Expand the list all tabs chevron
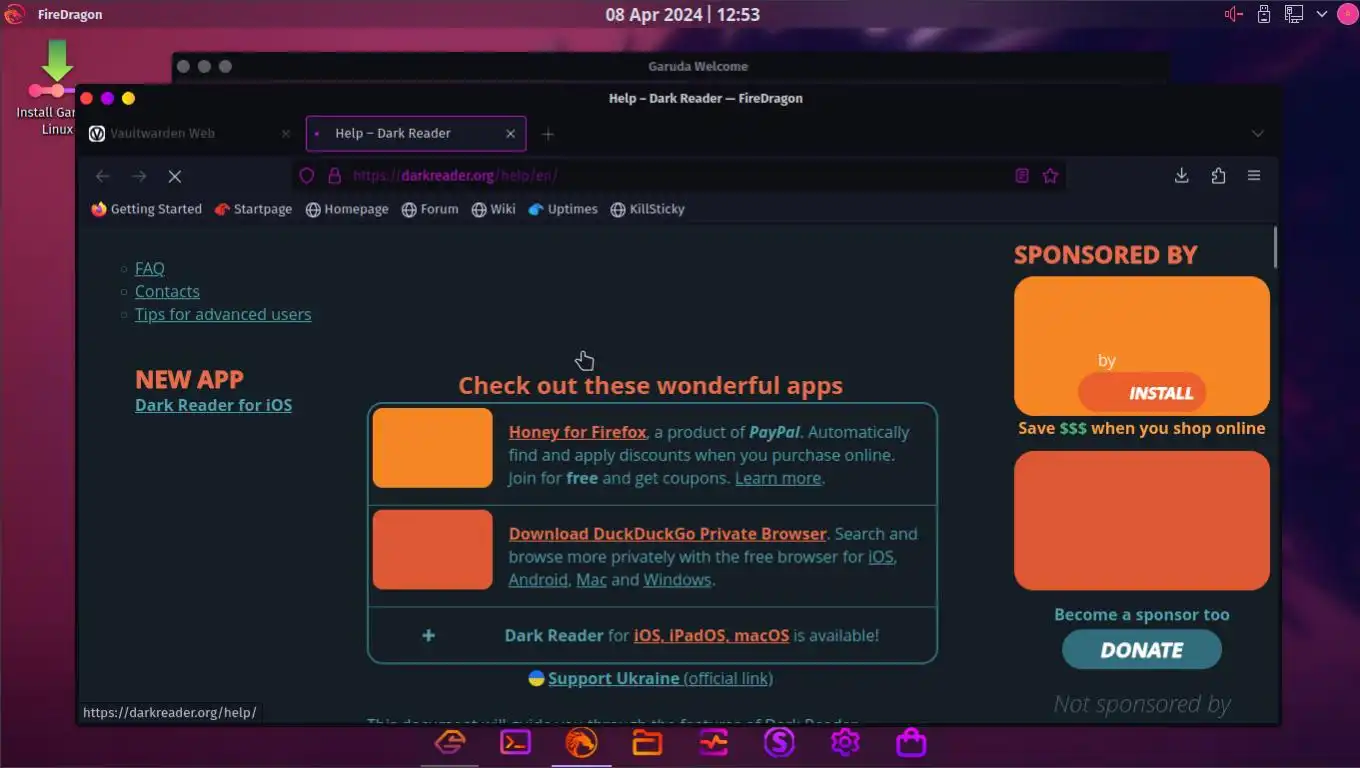This screenshot has height=768, width=1360. (1258, 134)
